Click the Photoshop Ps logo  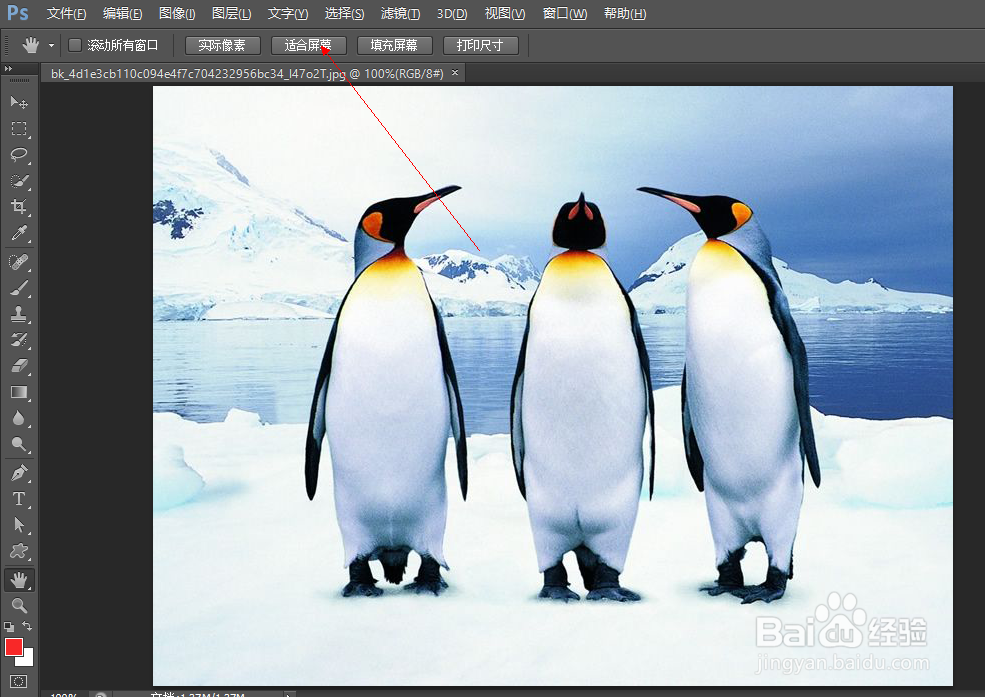(x=18, y=13)
